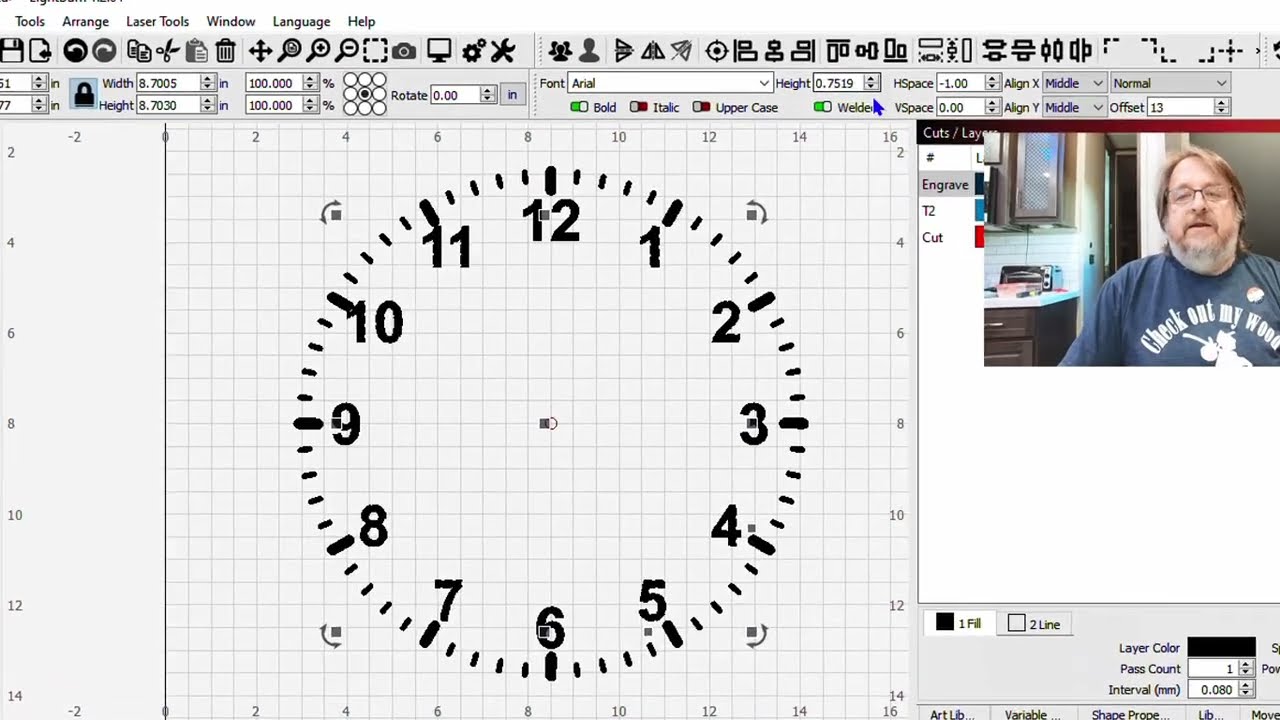Click the Flip horizontal icon
Screen dimensions: 1280x720
point(652,50)
